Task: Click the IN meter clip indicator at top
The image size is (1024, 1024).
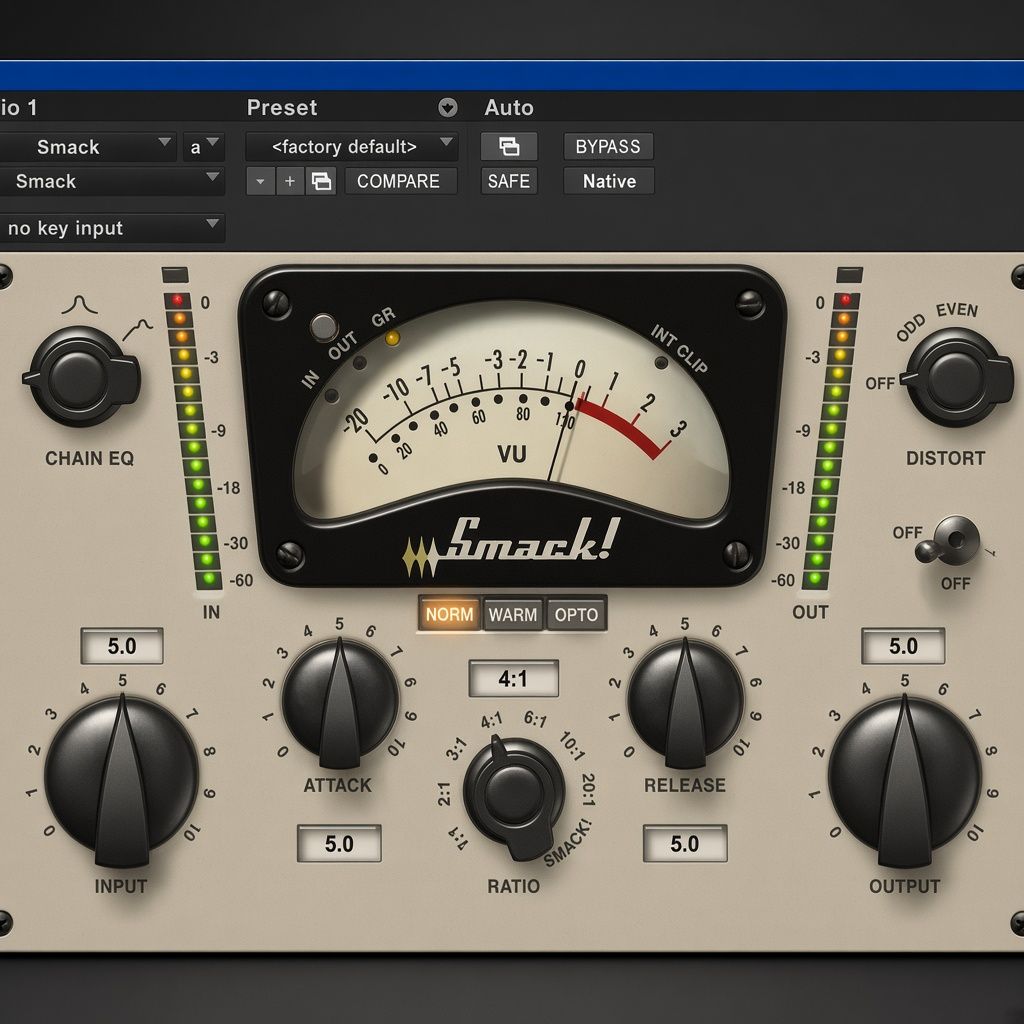Action: (175, 274)
